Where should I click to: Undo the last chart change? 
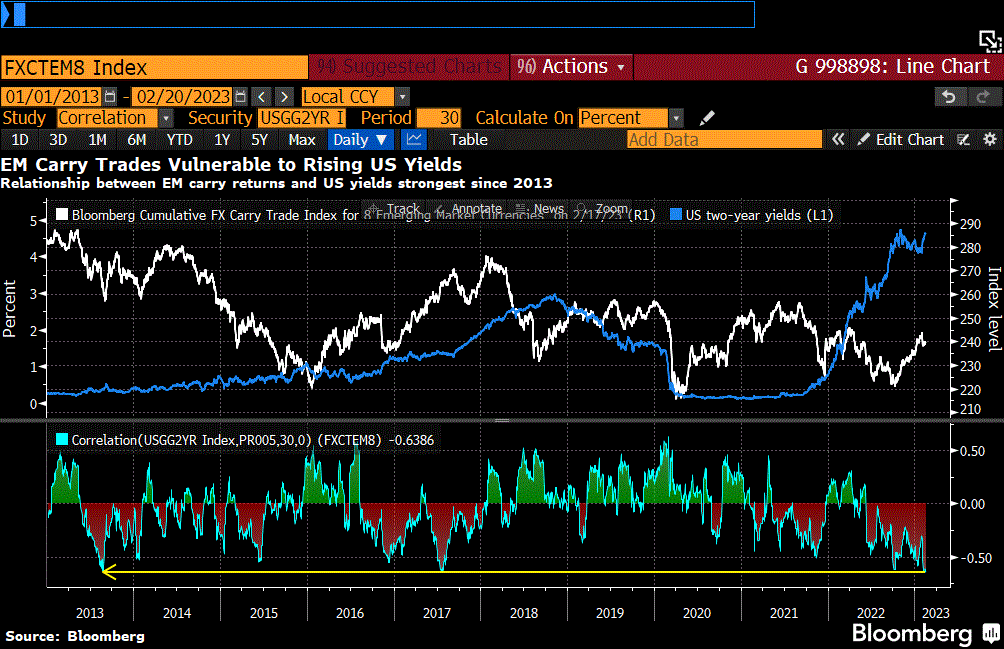949,97
